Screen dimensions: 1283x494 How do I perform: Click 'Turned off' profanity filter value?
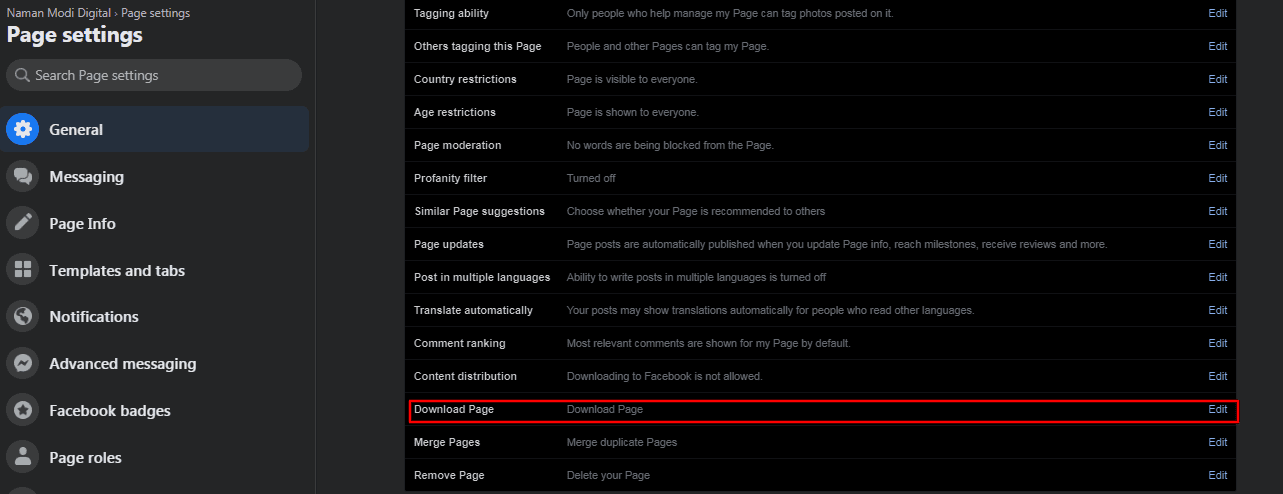coord(591,178)
